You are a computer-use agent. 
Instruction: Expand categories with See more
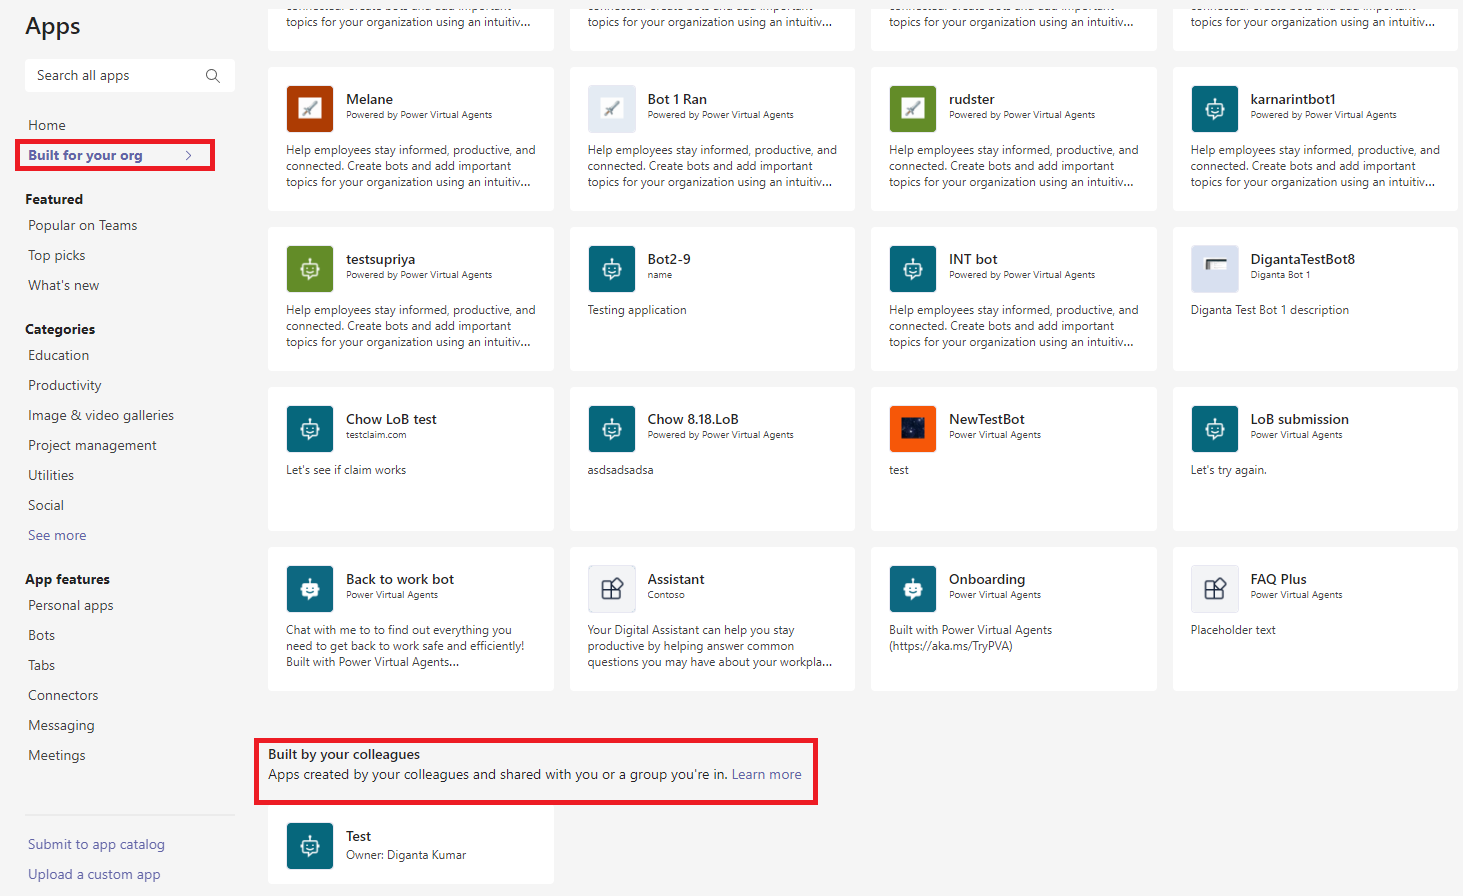(57, 535)
